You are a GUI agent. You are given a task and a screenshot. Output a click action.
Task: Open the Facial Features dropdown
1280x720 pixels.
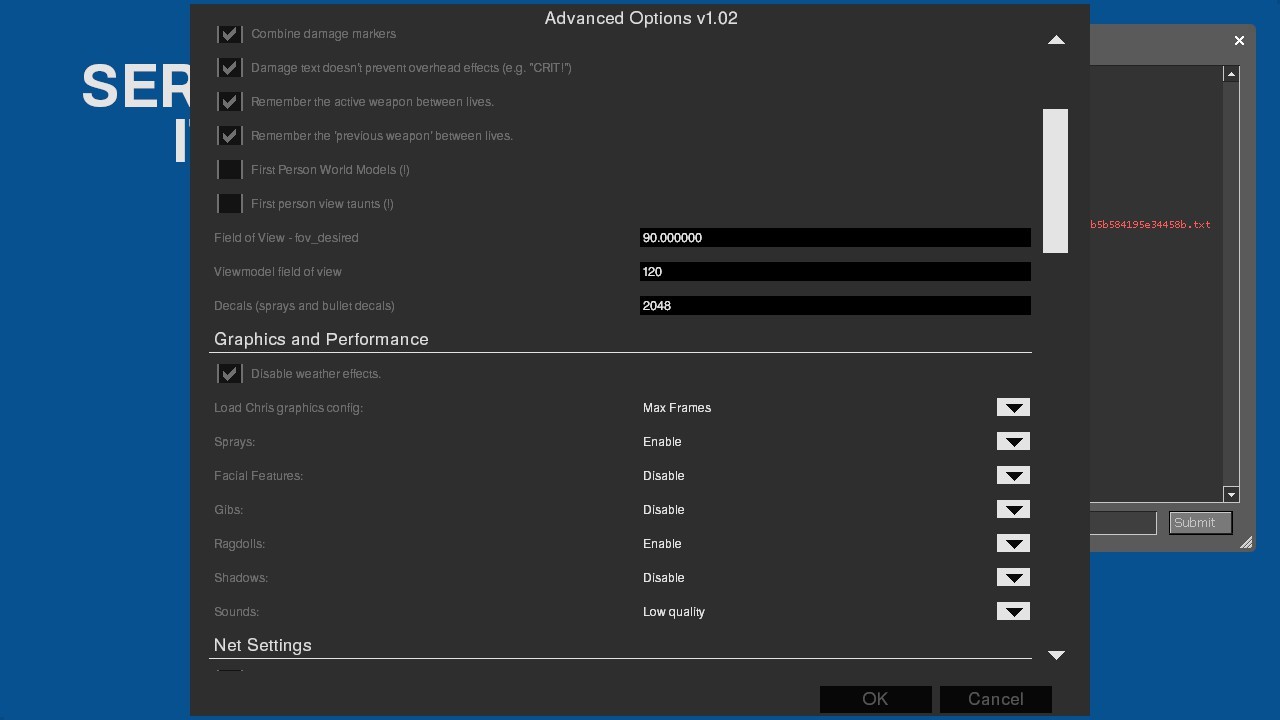[x=1013, y=476]
